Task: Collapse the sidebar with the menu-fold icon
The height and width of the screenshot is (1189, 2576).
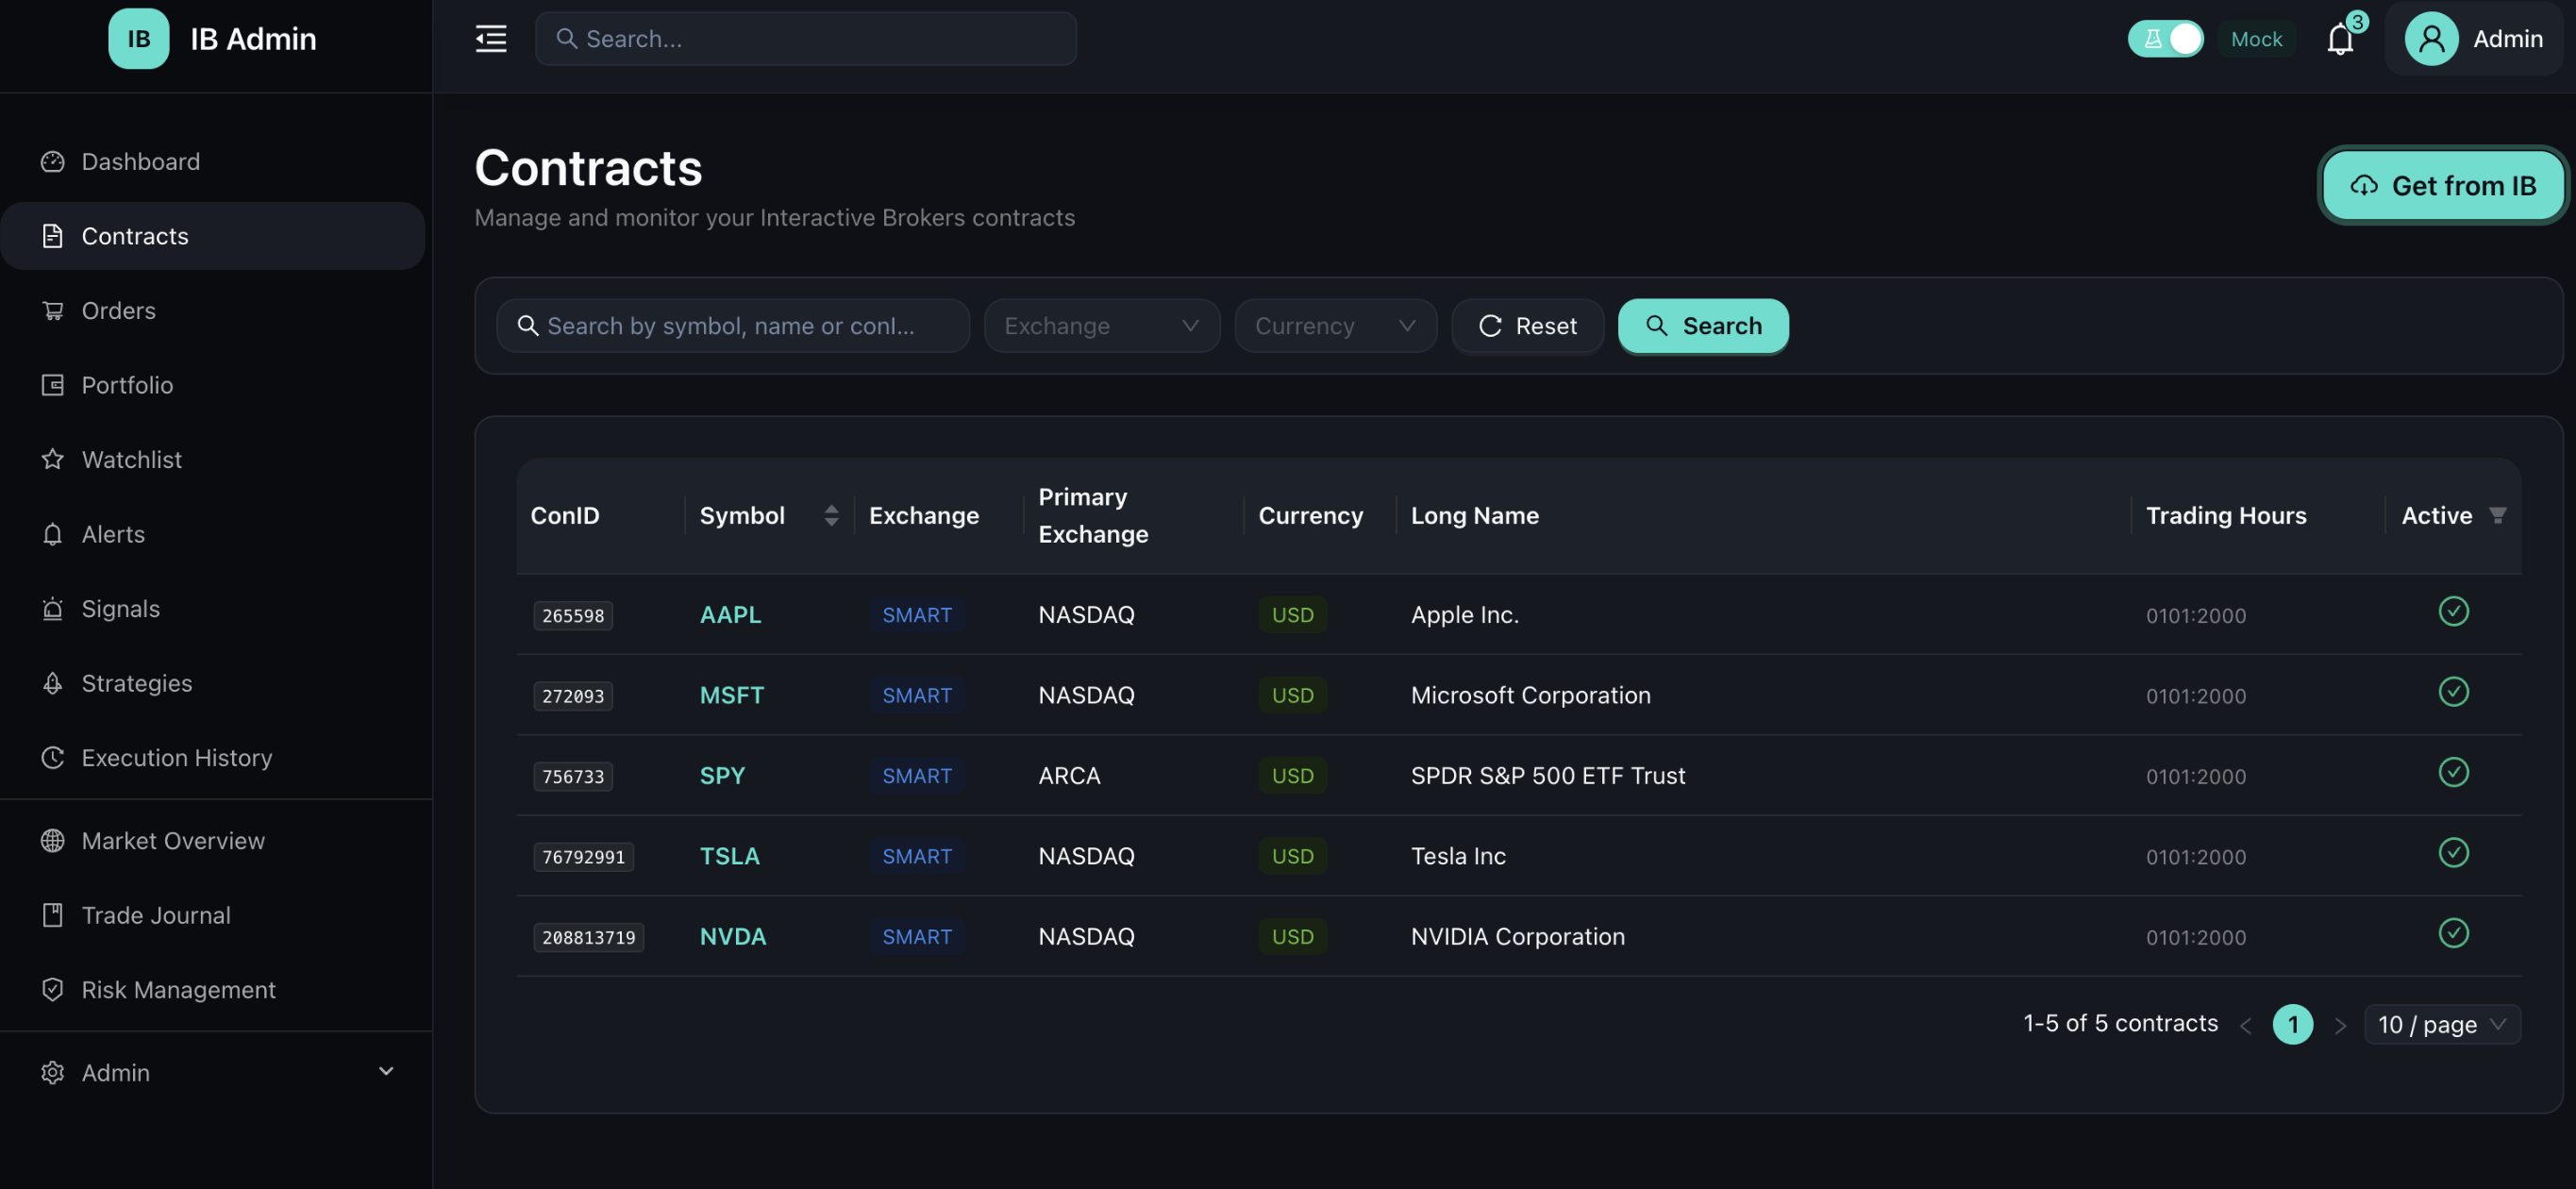Action: click(x=490, y=38)
